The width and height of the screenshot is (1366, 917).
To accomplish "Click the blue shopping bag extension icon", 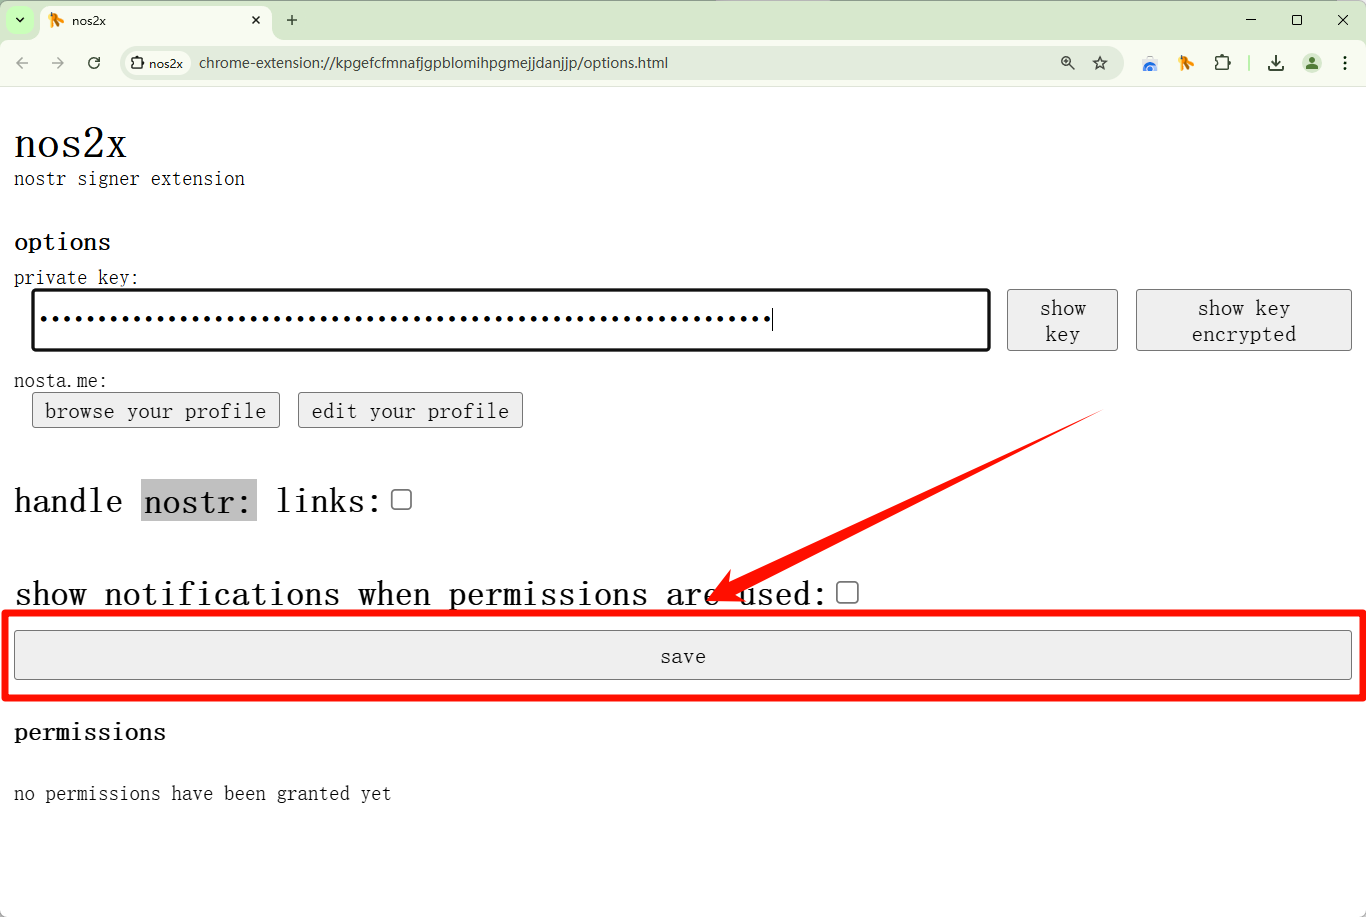I will click(1150, 63).
